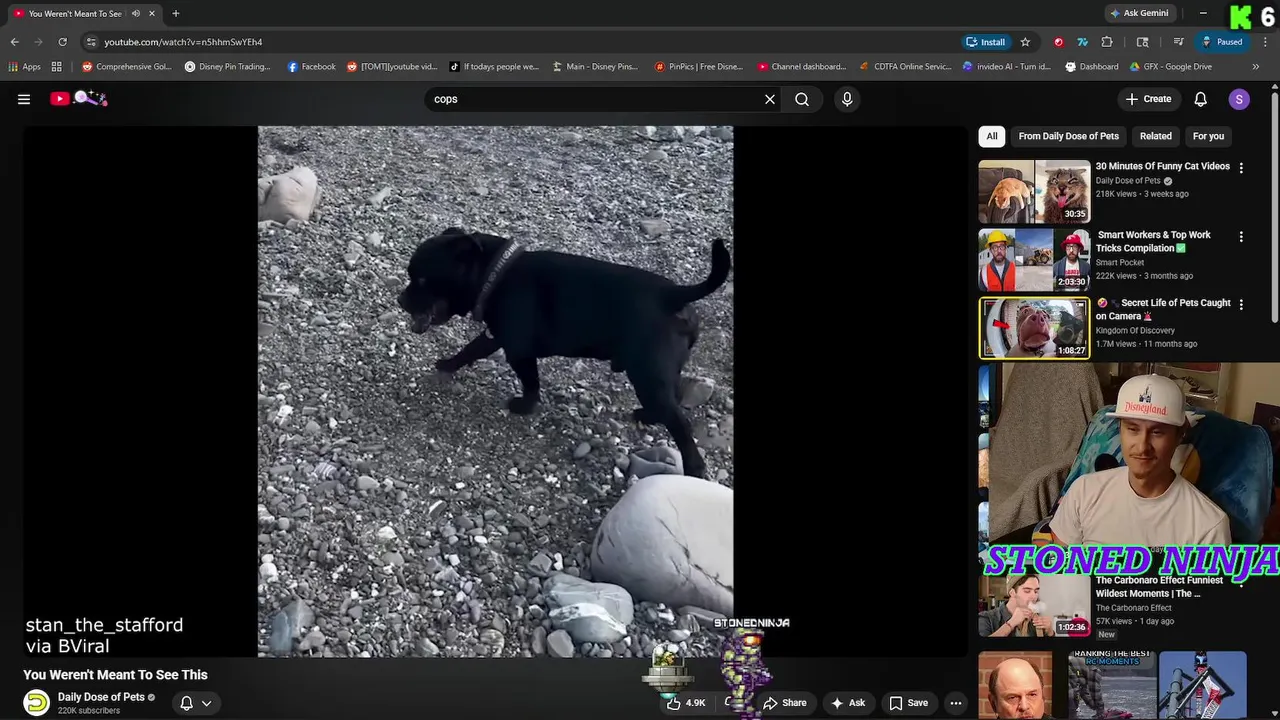1280x720 pixels.
Task: Start voice search with the microphone icon
Action: click(847, 99)
